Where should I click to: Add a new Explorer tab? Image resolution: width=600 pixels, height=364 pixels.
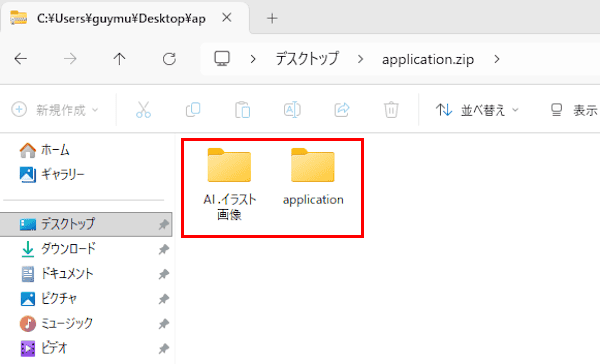(272, 18)
